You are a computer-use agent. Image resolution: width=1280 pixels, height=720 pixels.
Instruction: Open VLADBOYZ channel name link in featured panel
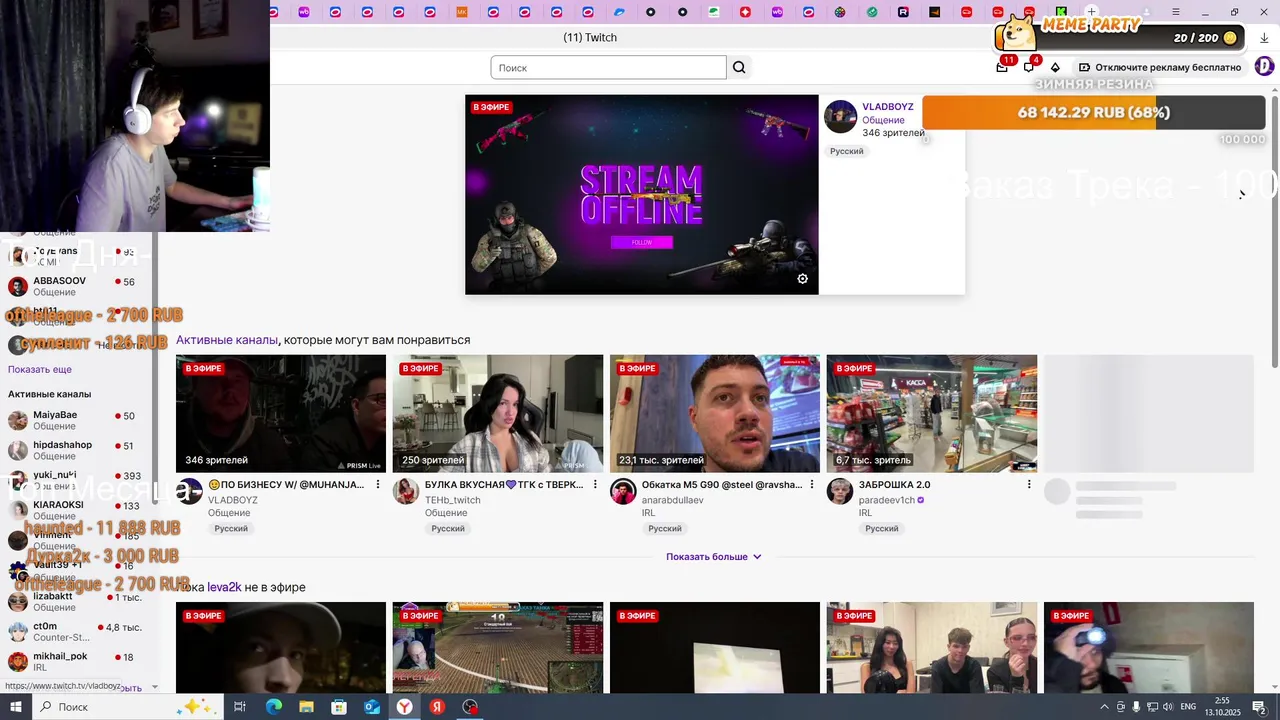pos(888,107)
